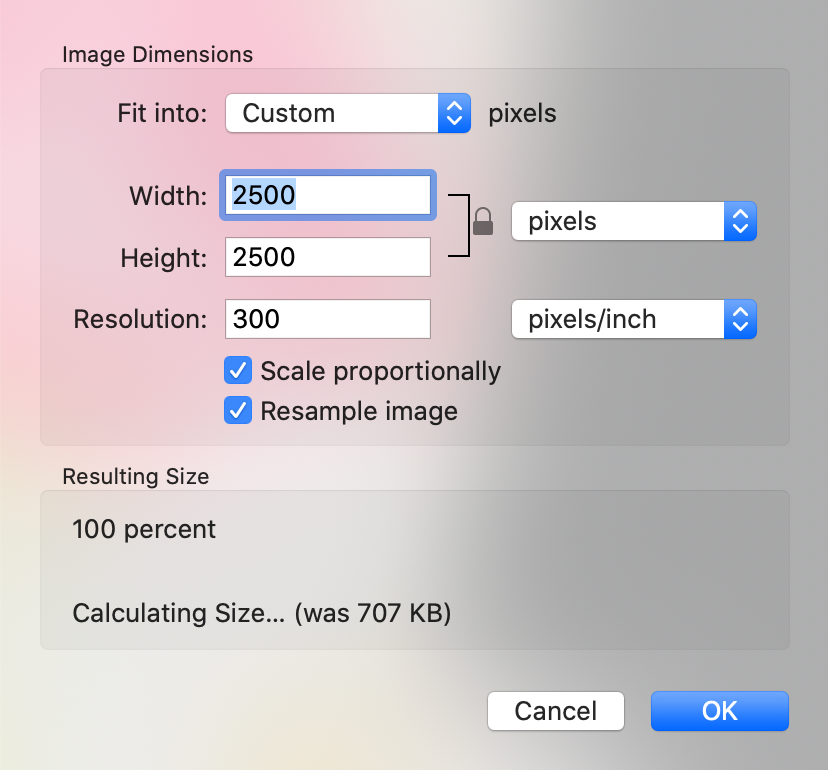828x770 pixels.
Task: Expand the pixels/inch resolution unit dropdown
Action: pos(634,319)
